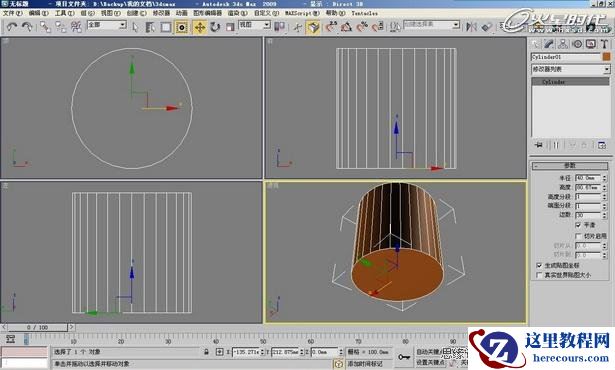Open the MAXScript menu
Screen dimensions: 615x370
pos(302,13)
